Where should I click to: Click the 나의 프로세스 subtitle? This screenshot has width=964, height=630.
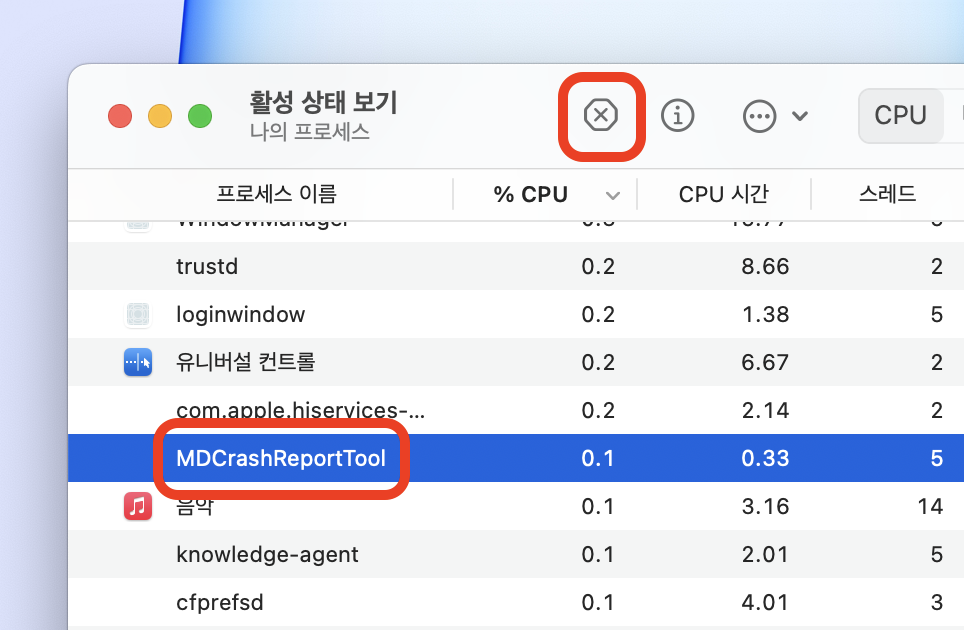click(309, 132)
